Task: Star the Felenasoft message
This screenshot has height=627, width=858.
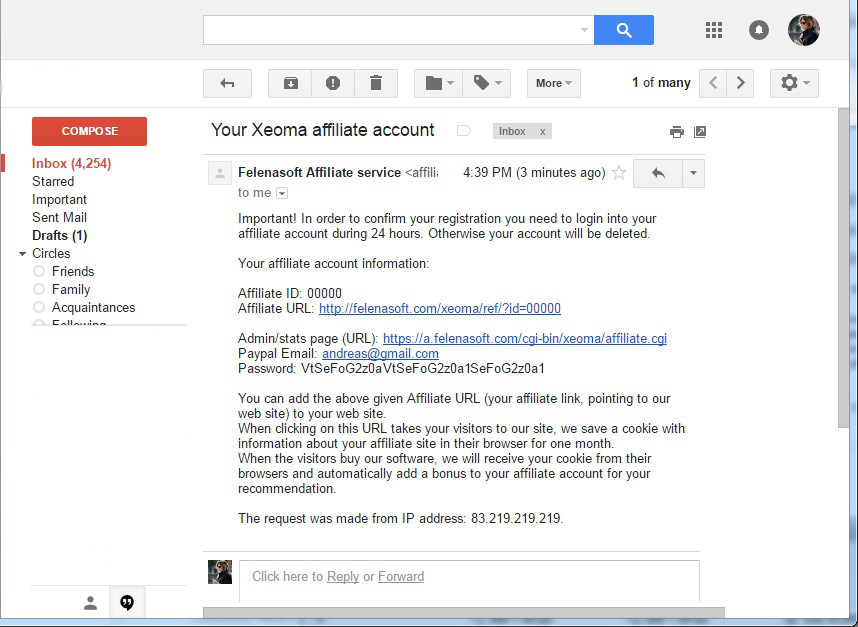Action: (x=619, y=173)
